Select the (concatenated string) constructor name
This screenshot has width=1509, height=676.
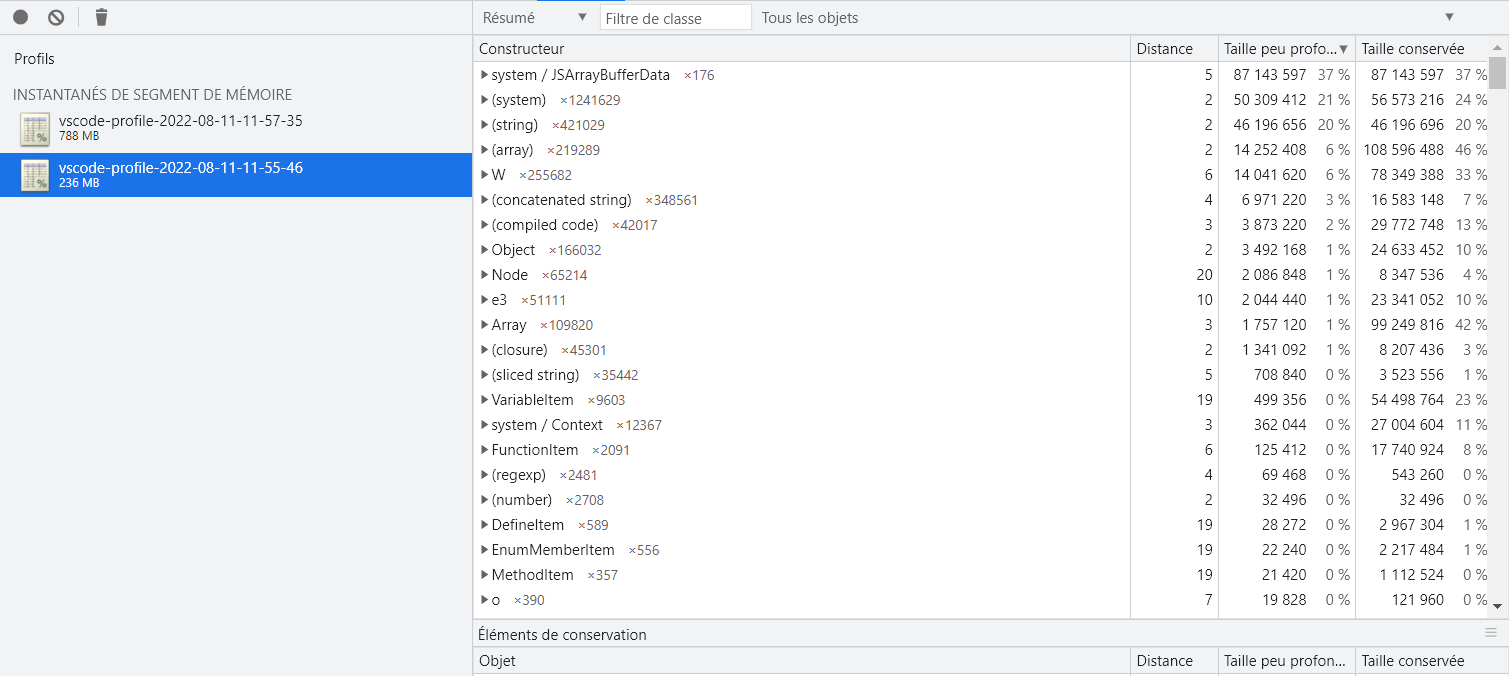point(562,200)
